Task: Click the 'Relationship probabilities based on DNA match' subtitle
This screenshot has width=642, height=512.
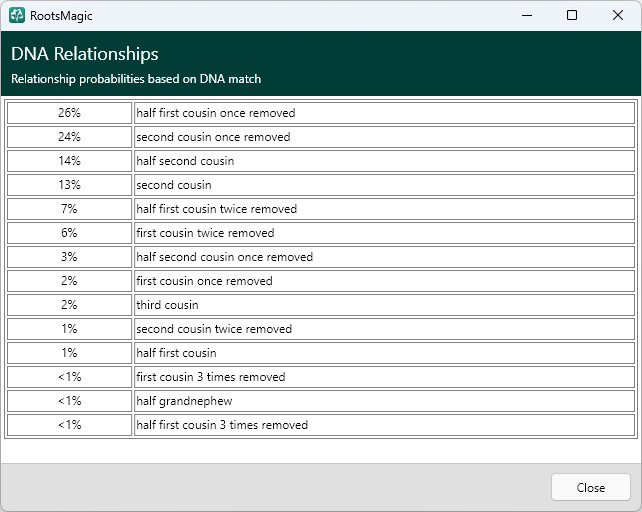Action: tap(136, 79)
